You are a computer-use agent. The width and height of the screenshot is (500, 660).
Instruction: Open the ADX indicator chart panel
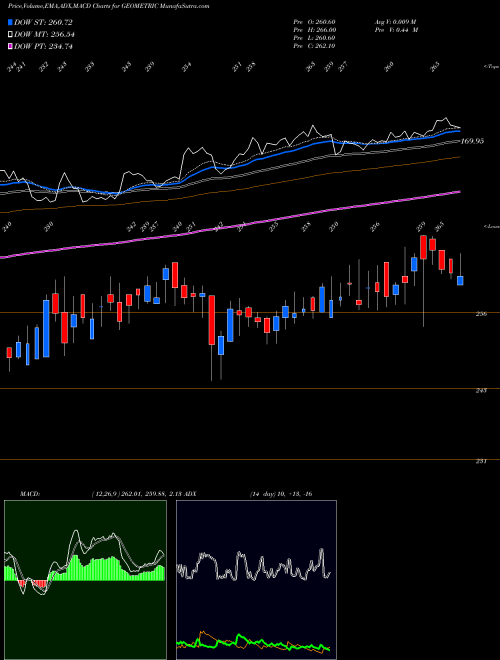pyautogui.click(x=256, y=580)
